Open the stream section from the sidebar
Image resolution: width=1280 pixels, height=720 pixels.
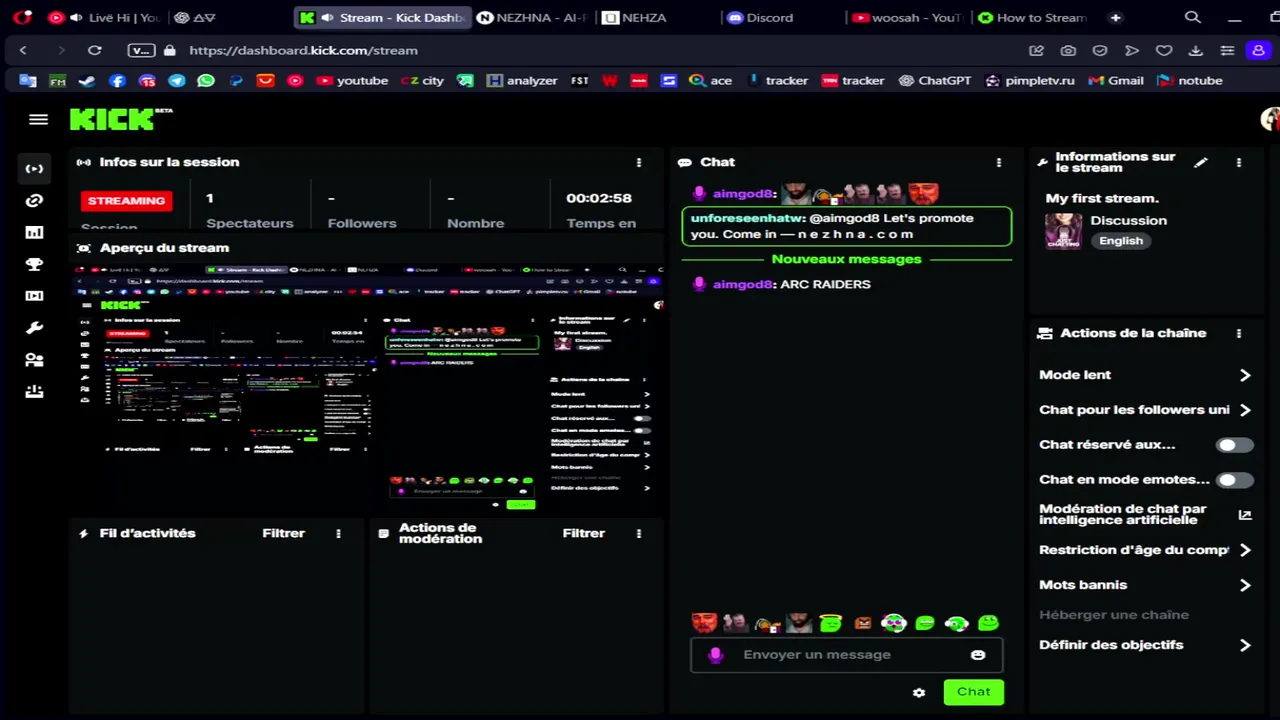tap(34, 168)
